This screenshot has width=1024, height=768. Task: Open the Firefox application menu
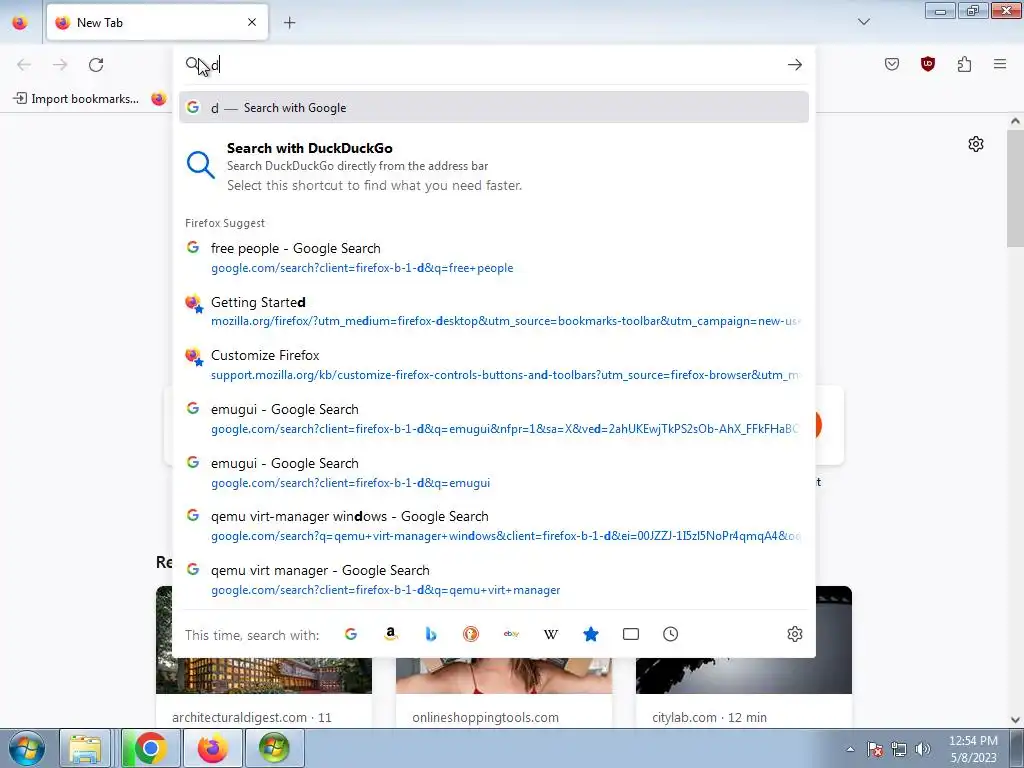(x=1000, y=64)
